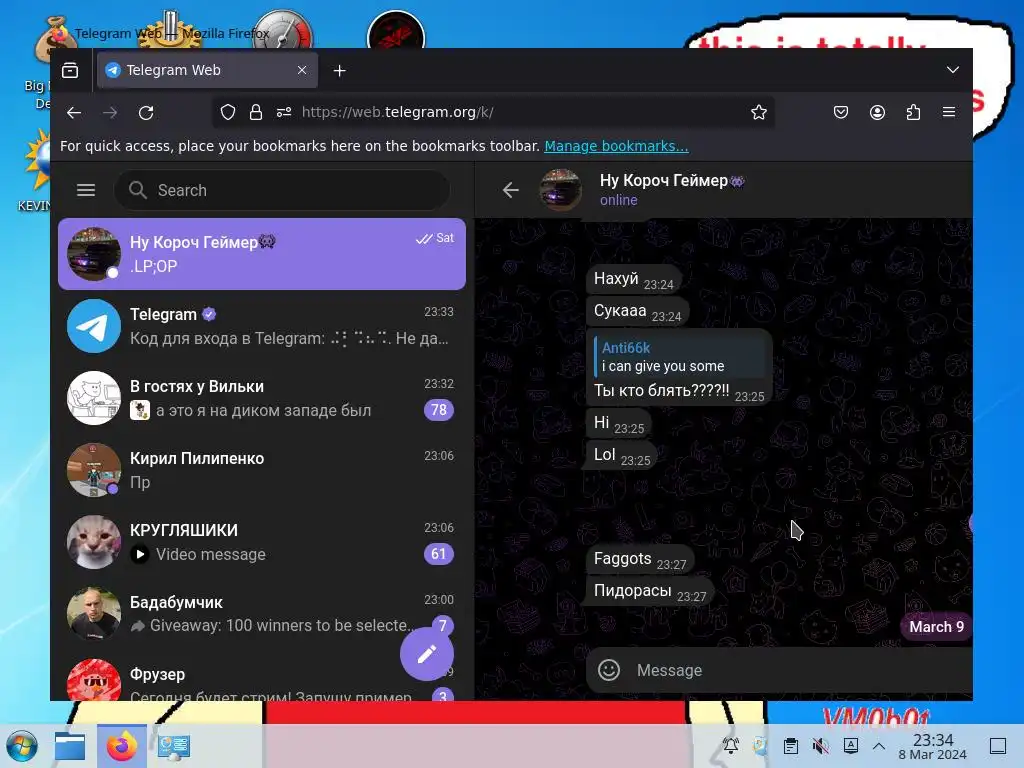The image size is (1024, 768).
Task: Open the Windows Start orb
Action: (22, 746)
